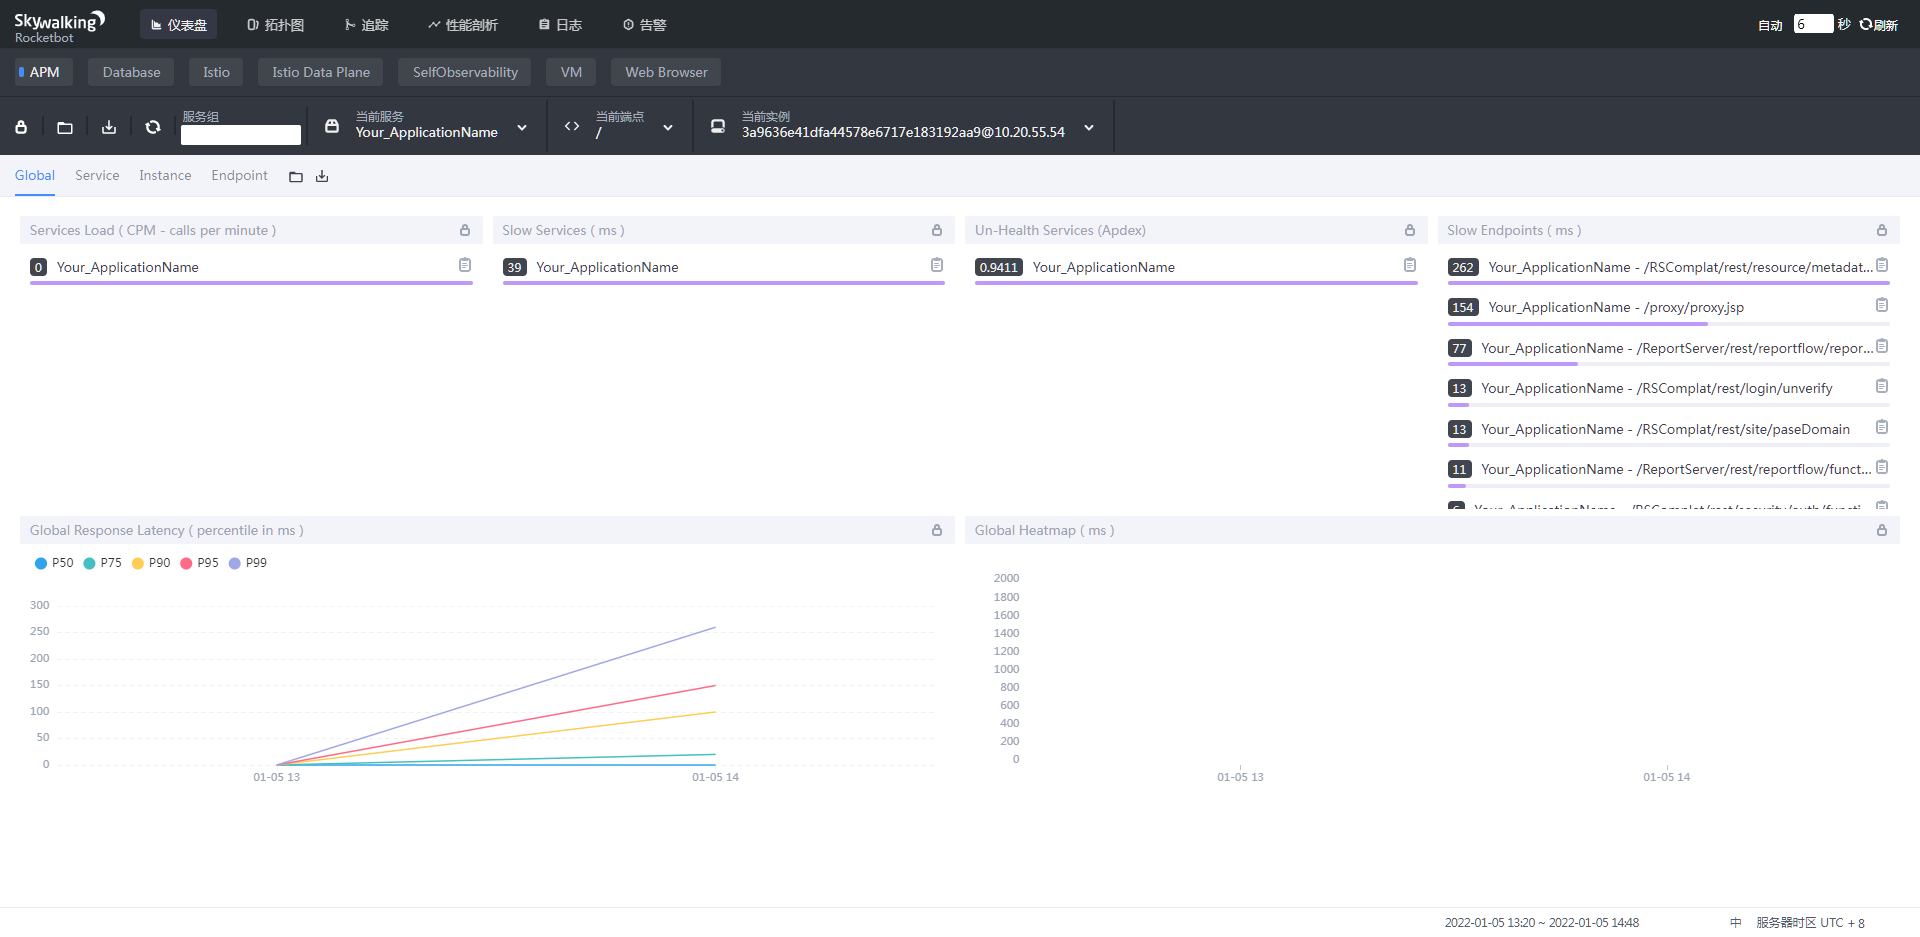Select the Istio dashboard tab
Viewport: 1920px width, 937px height.
(216, 72)
